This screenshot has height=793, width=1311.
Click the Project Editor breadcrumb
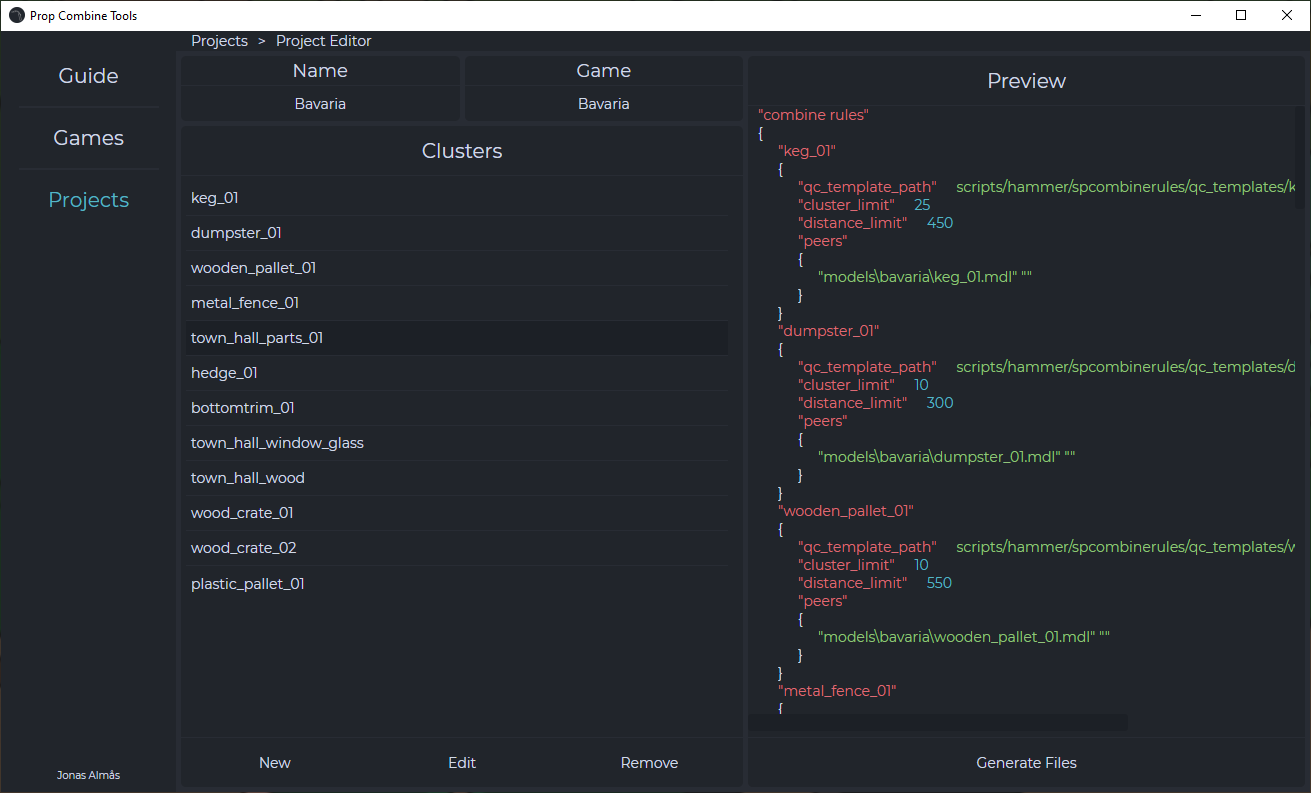(x=323, y=41)
